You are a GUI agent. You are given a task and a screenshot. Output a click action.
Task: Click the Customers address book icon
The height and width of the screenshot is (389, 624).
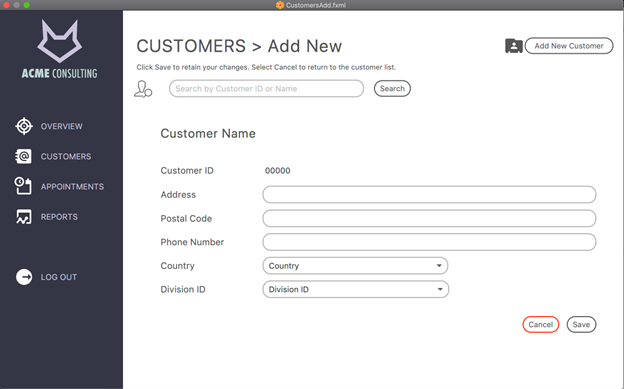(x=23, y=156)
